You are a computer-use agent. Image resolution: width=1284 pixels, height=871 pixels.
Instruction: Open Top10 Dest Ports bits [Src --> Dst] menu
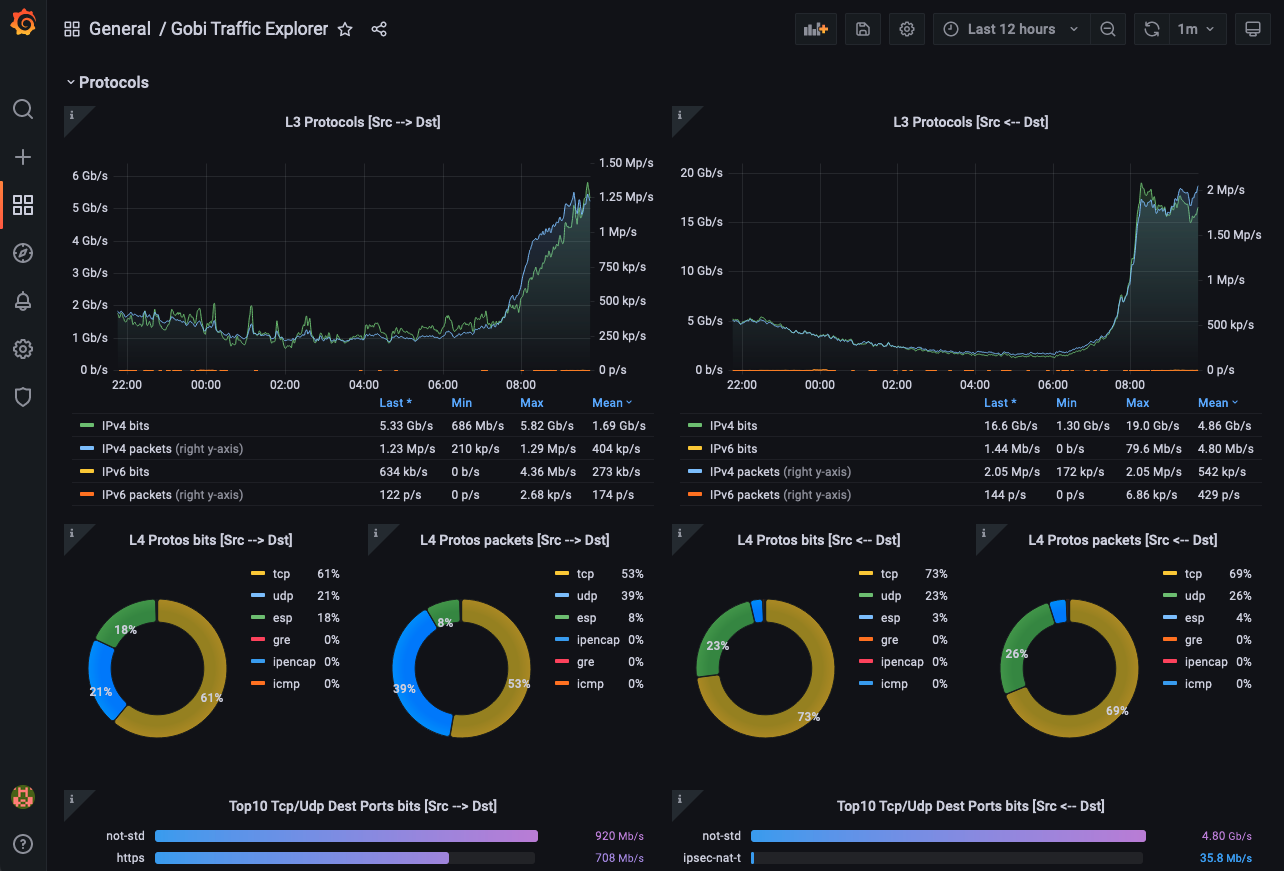(x=363, y=806)
